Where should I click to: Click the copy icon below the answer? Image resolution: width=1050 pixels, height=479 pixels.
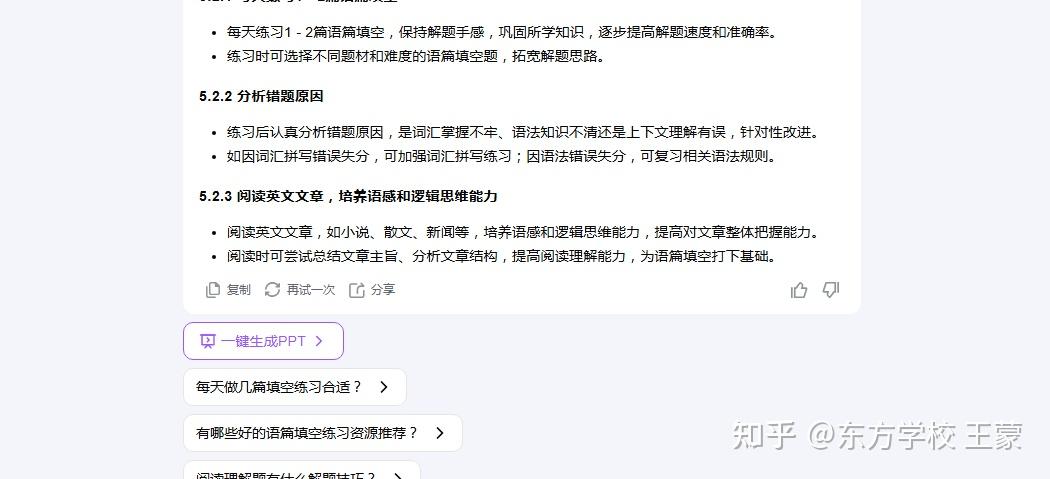212,289
